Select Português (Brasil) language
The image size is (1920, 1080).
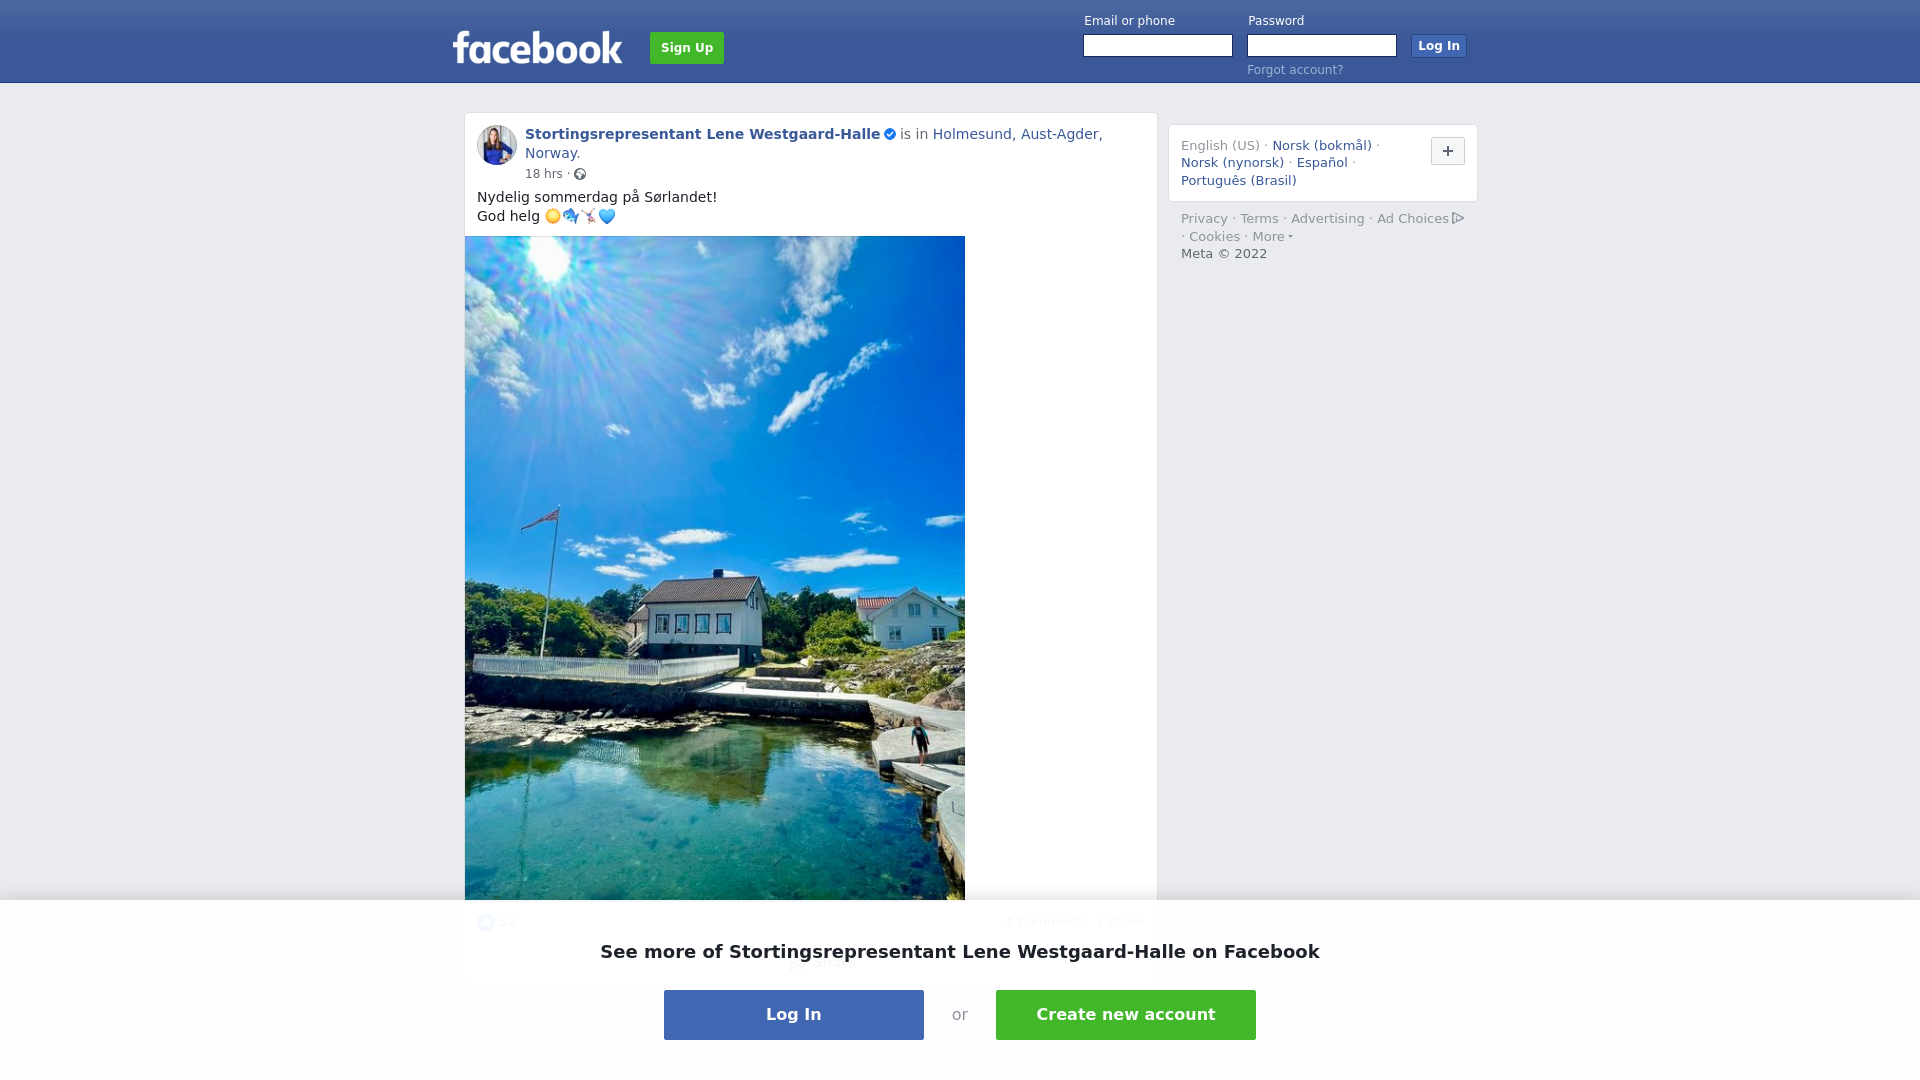point(1239,181)
